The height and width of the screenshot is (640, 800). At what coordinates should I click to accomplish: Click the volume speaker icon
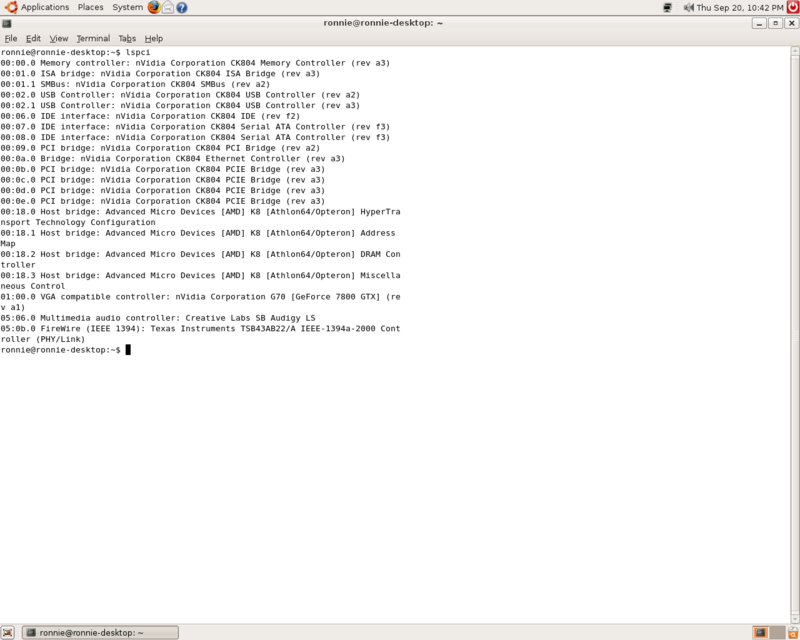pyautogui.click(x=689, y=7)
